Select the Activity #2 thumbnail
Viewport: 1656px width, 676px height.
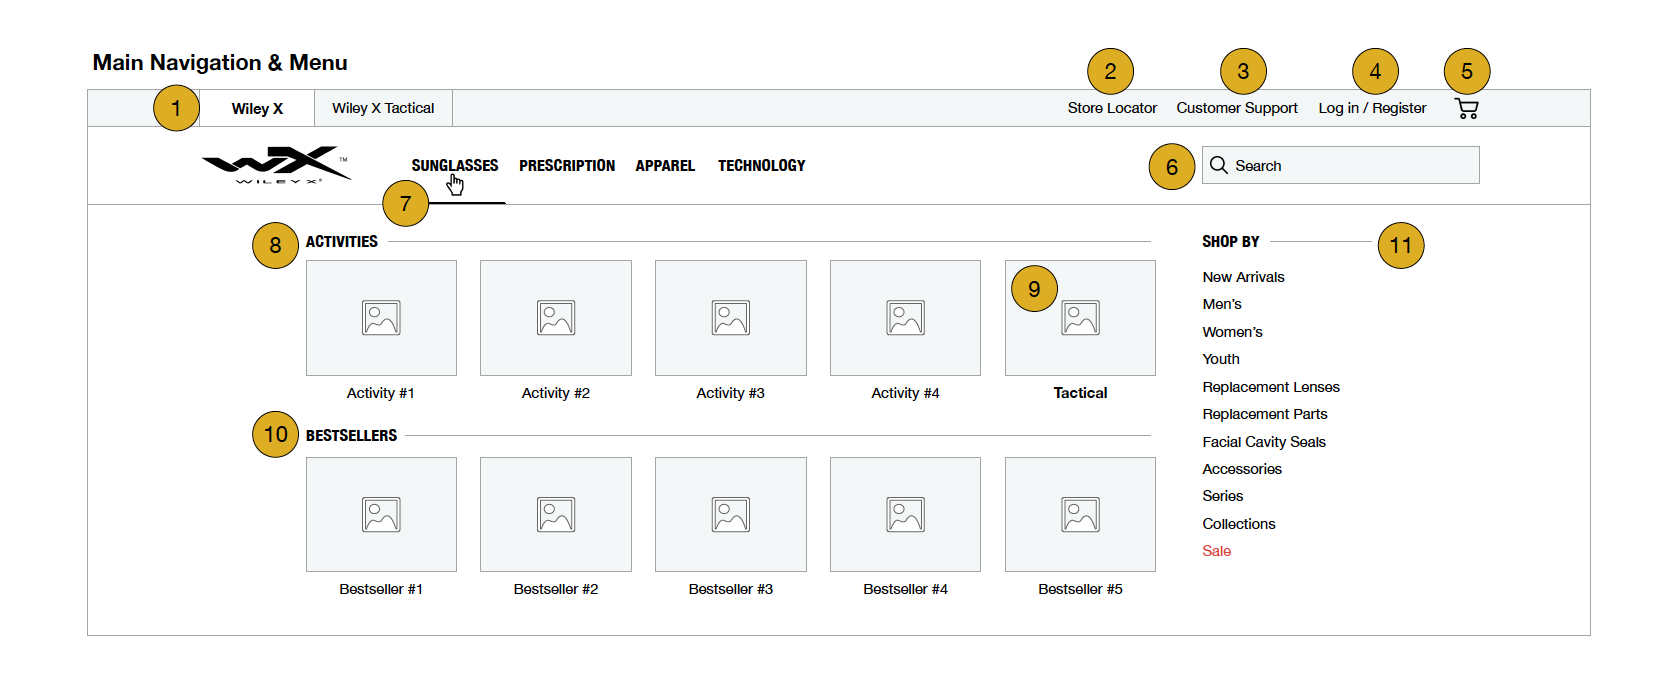(556, 318)
